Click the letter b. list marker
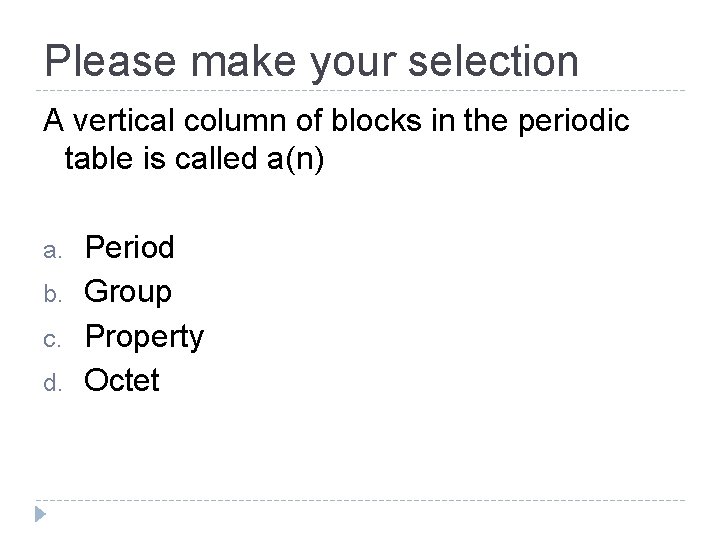720x540 pixels. click(53, 293)
